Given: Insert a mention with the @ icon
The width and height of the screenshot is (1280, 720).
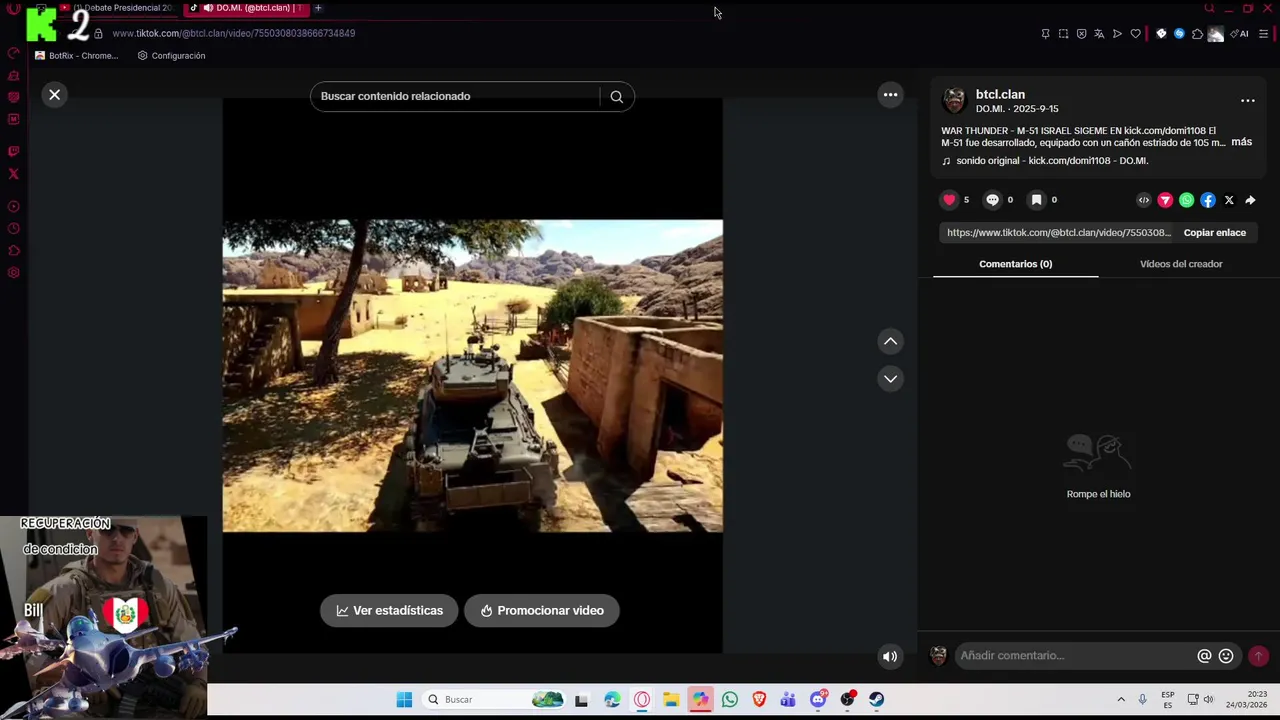Looking at the screenshot, I should click(x=1204, y=656).
